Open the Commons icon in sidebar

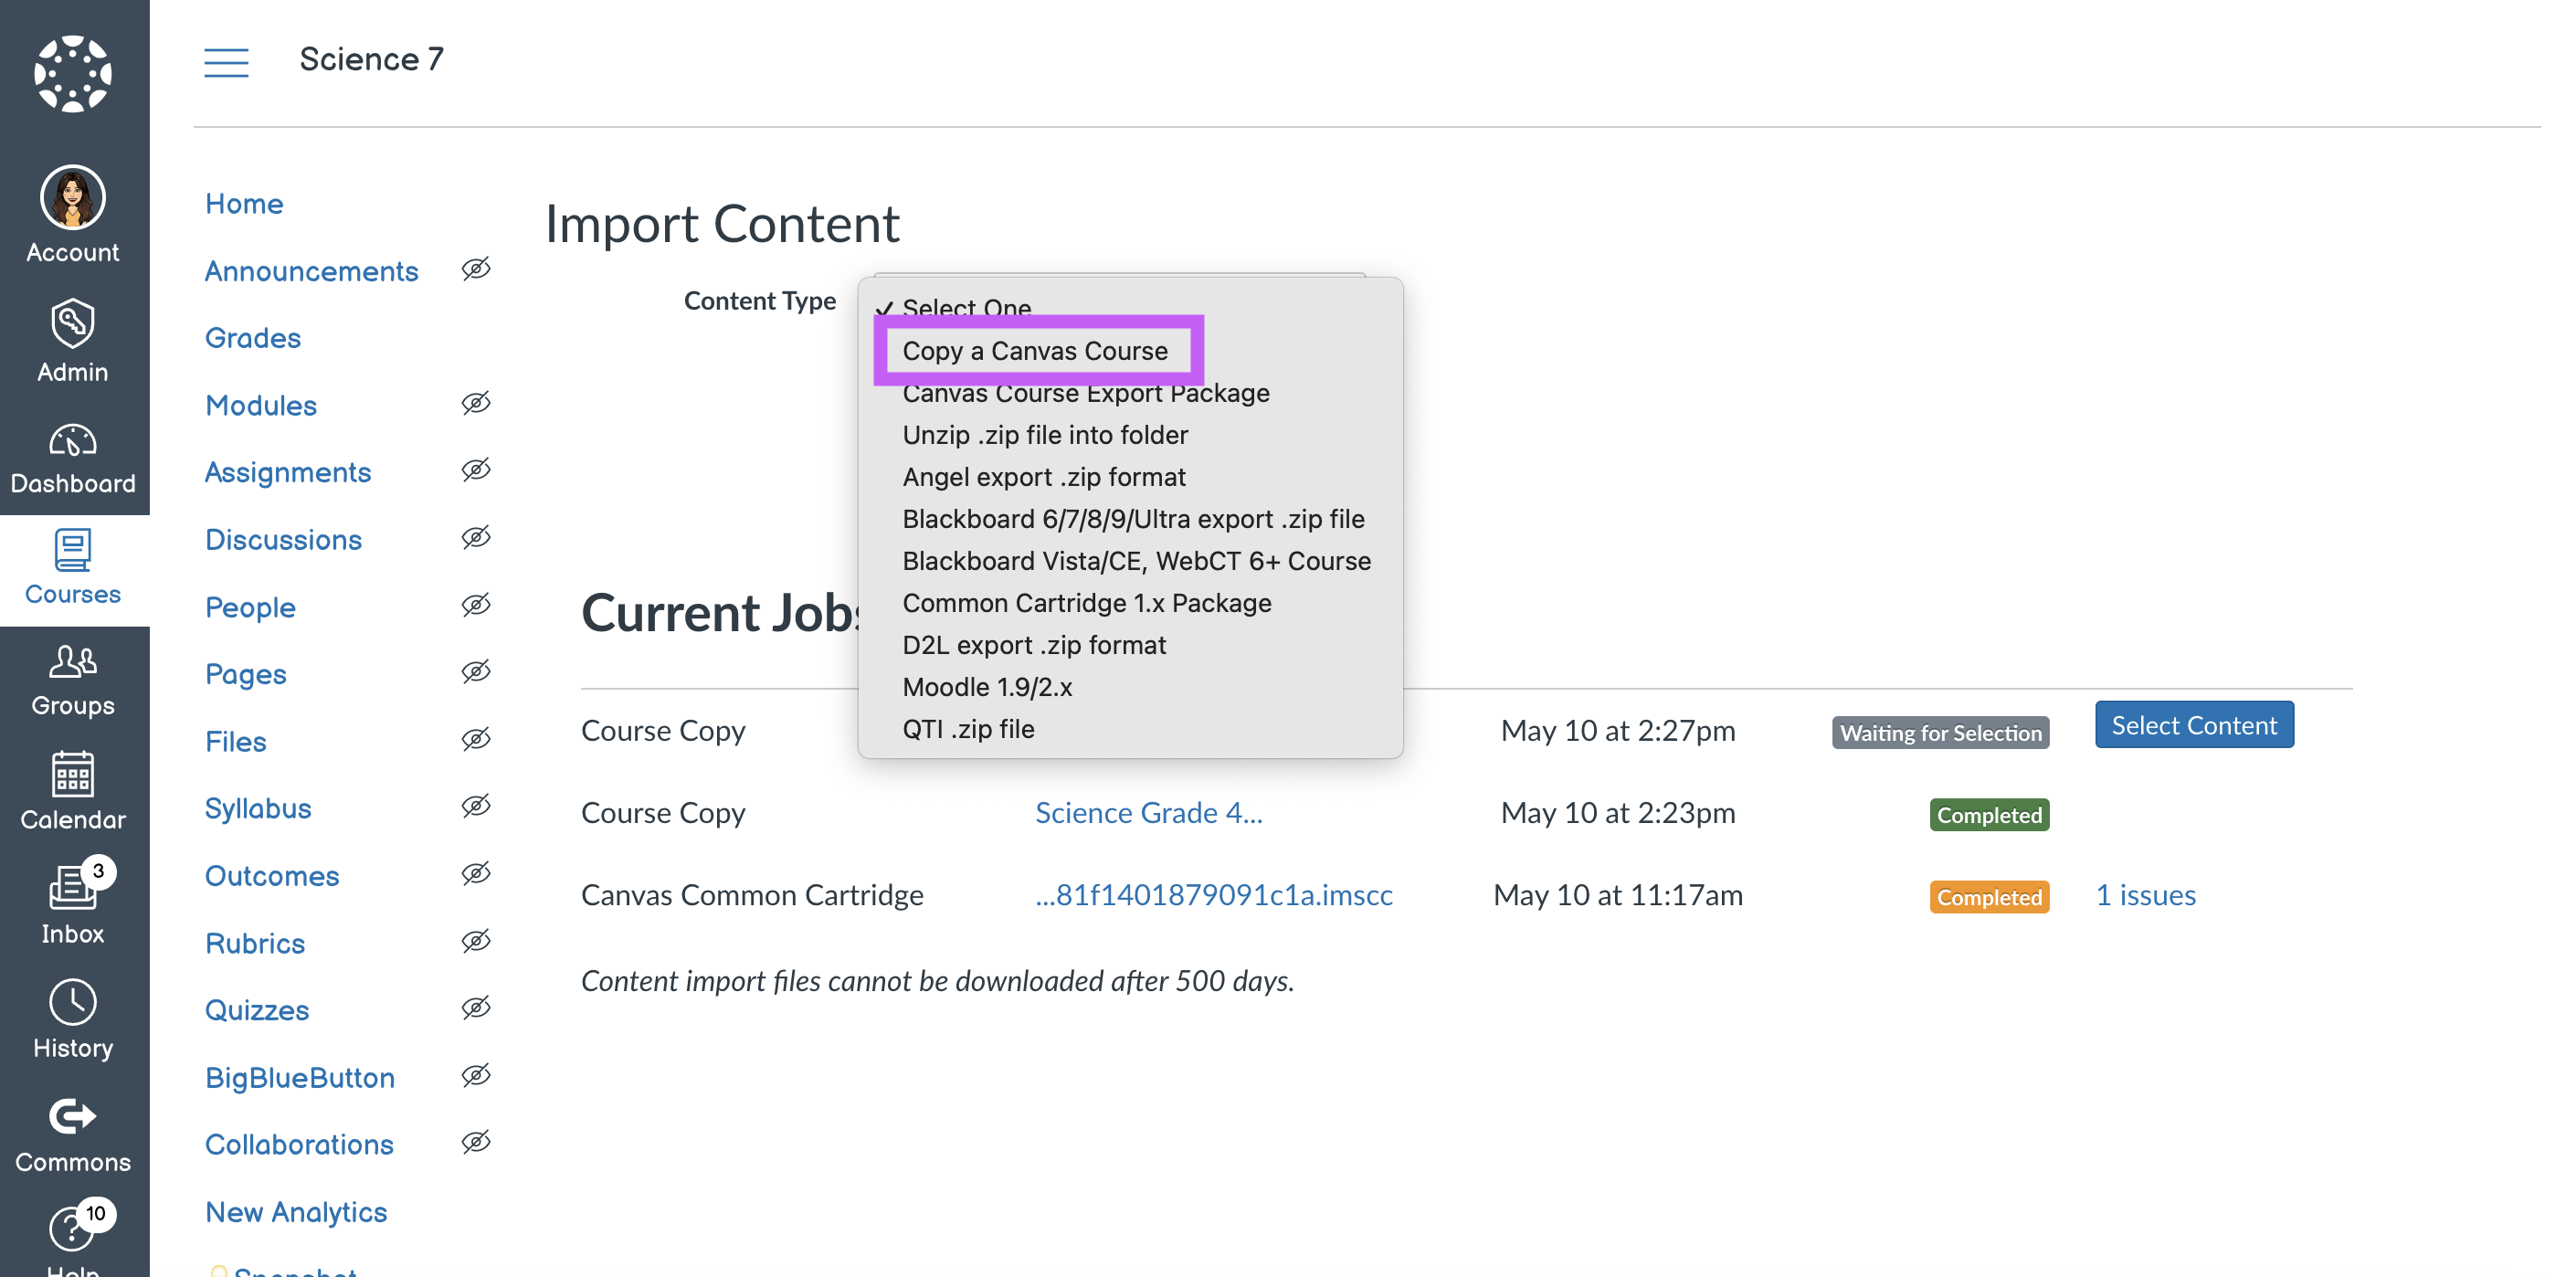tap(74, 1117)
